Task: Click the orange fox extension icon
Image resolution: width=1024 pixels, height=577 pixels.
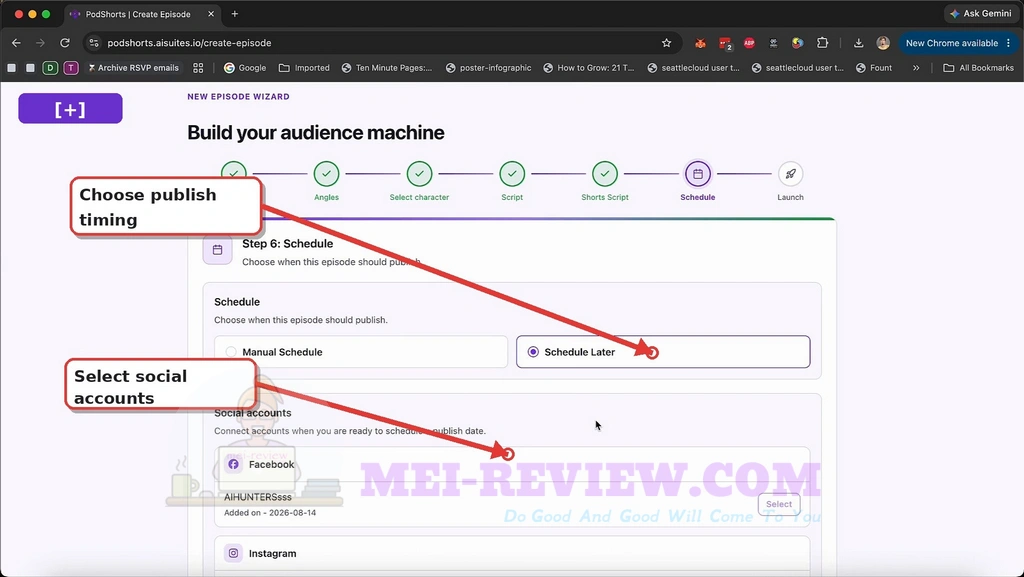Action: [x=700, y=43]
